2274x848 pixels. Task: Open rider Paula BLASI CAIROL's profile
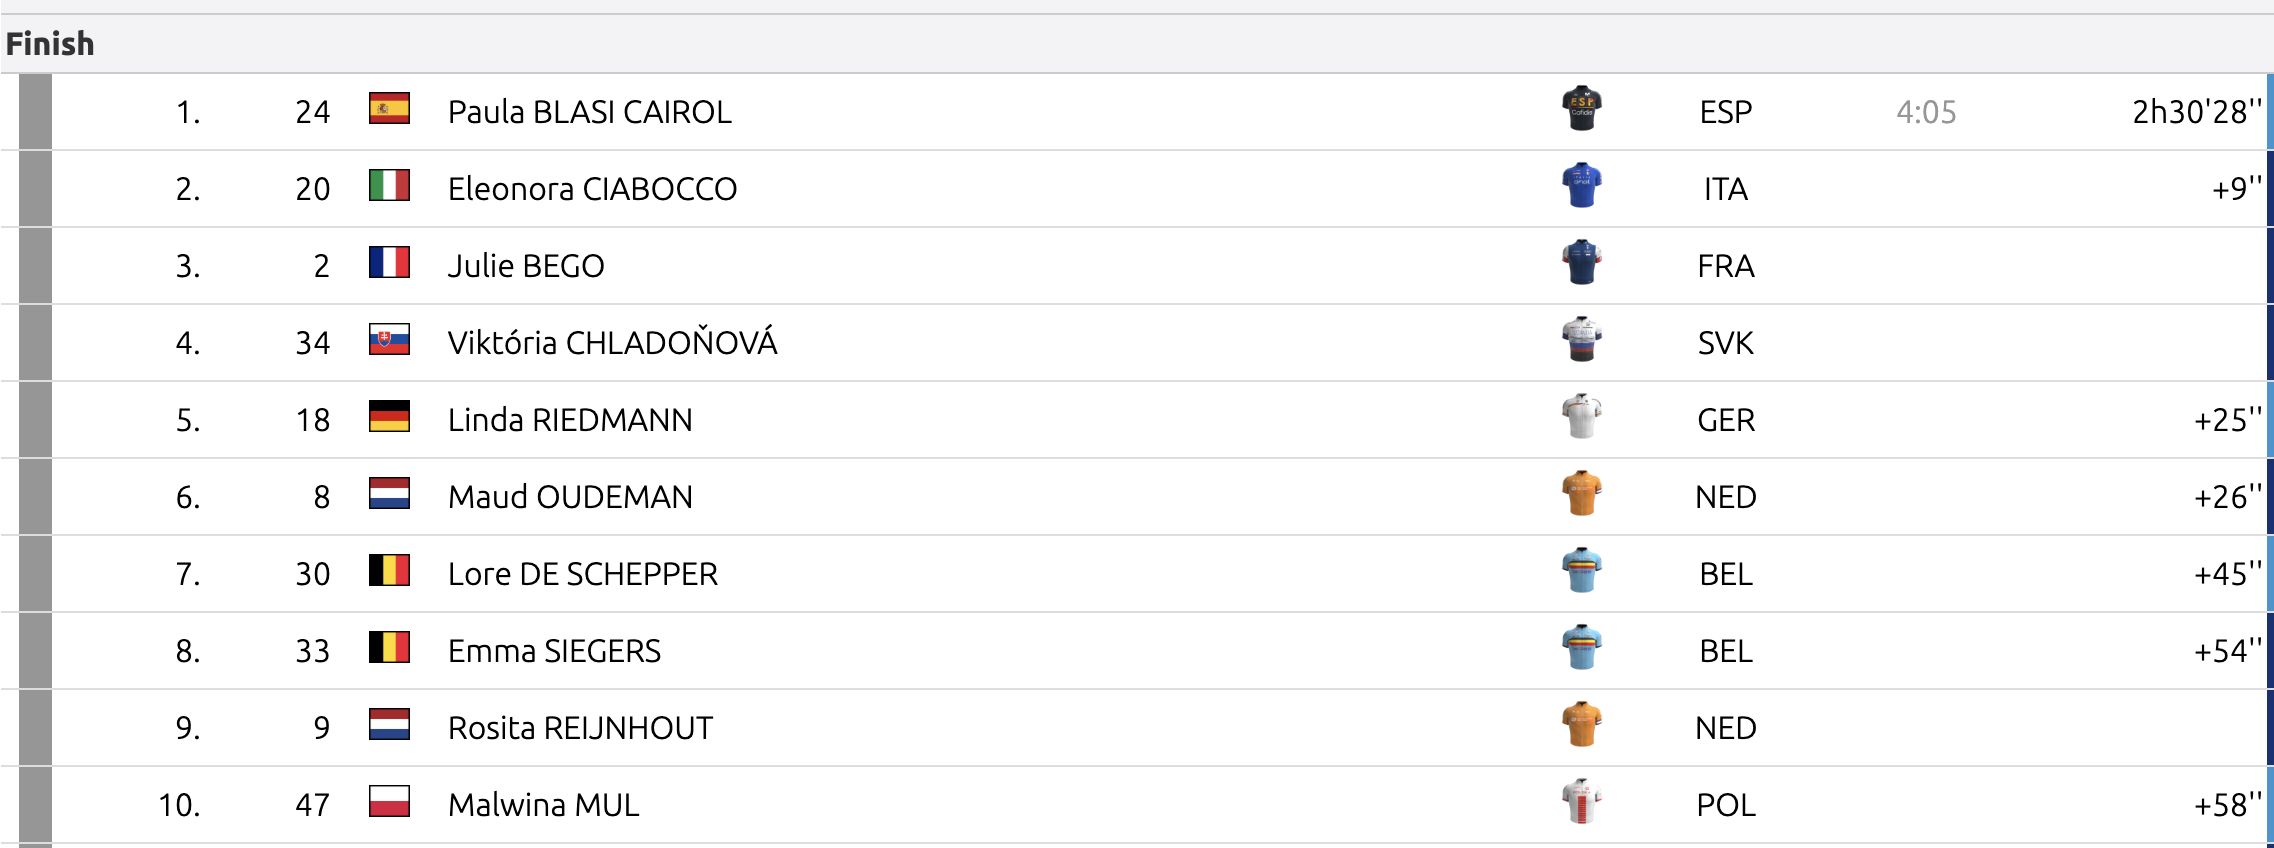[x=589, y=112]
